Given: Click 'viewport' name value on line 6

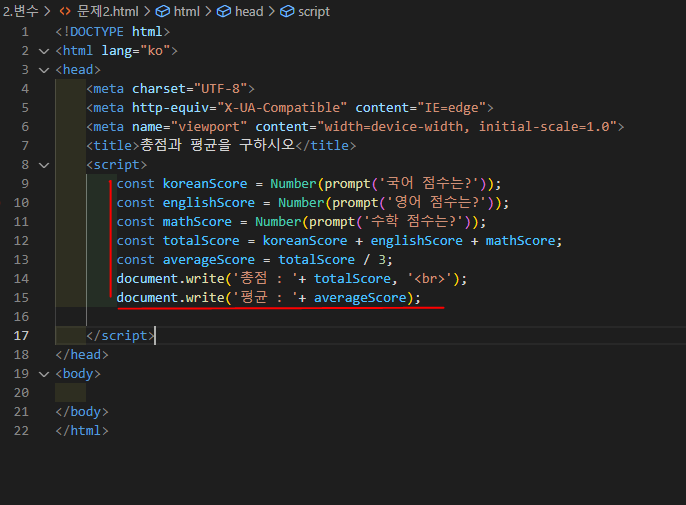Looking at the screenshot, I should pos(209,127).
